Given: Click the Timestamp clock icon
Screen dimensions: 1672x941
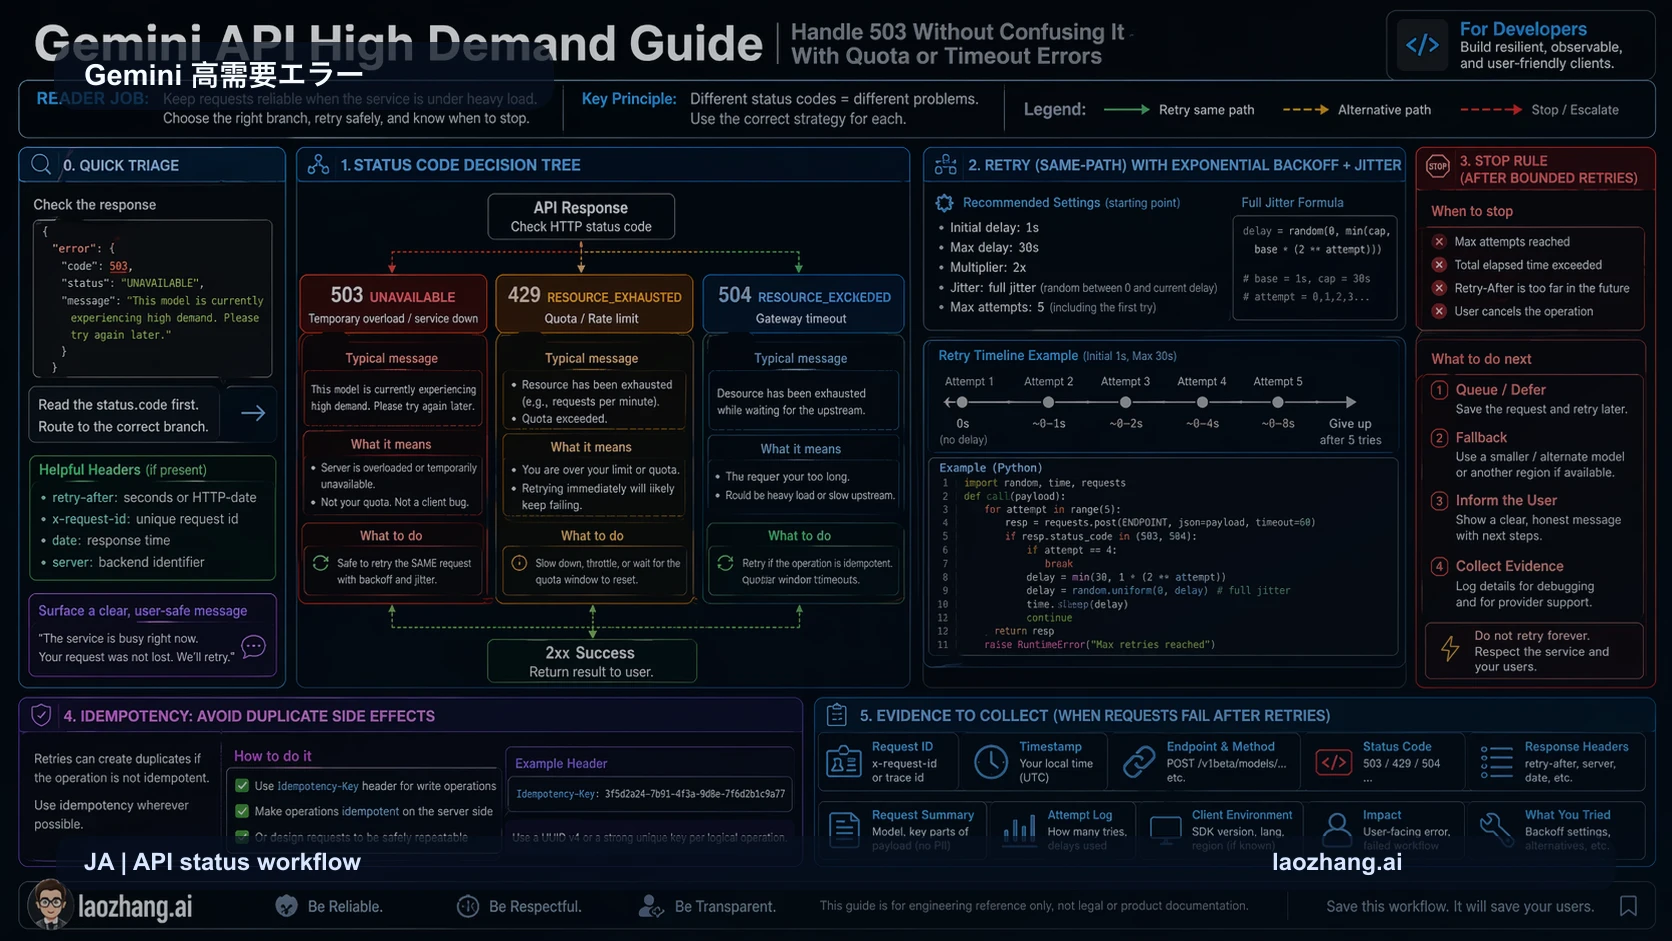Looking at the screenshot, I should click(991, 762).
